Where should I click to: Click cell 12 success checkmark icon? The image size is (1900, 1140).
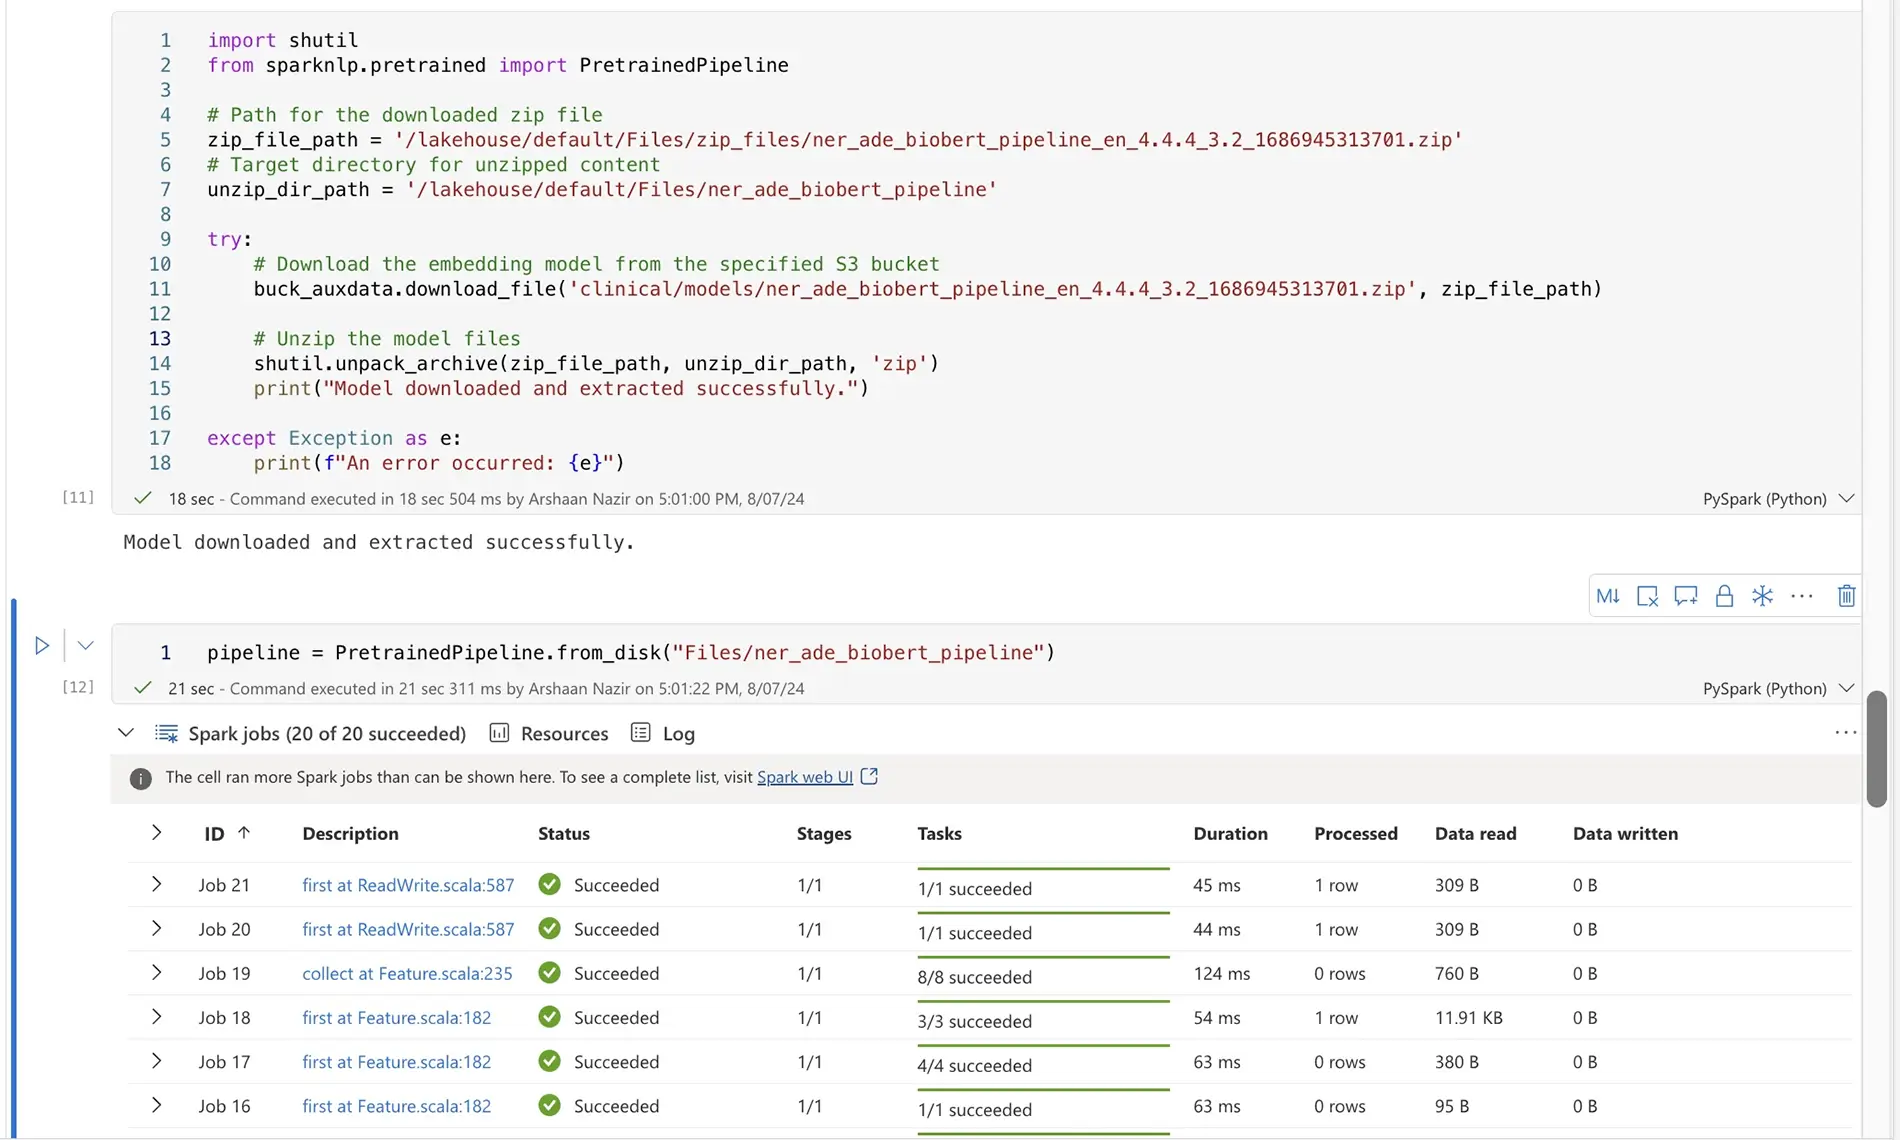(143, 687)
